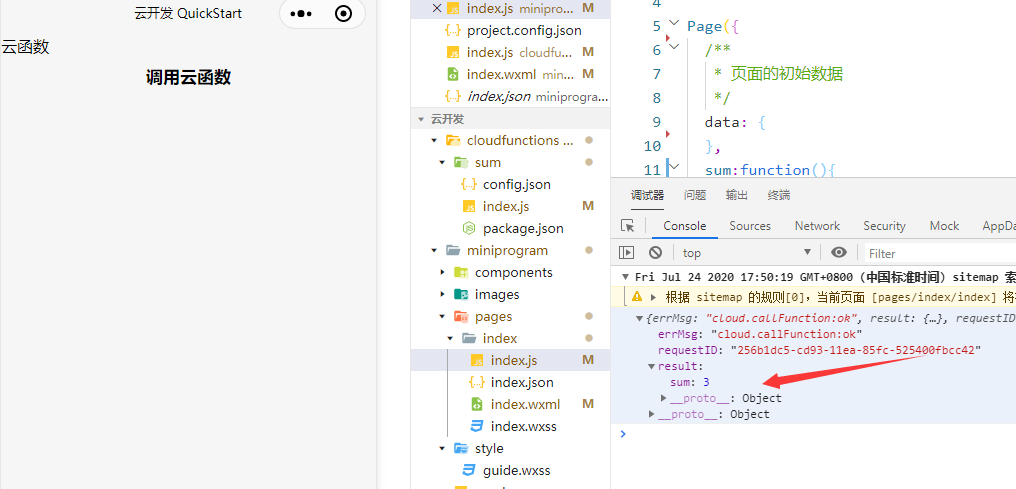Collapse the 云开发 explorer section
1016x489 pixels.
pos(421,119)
